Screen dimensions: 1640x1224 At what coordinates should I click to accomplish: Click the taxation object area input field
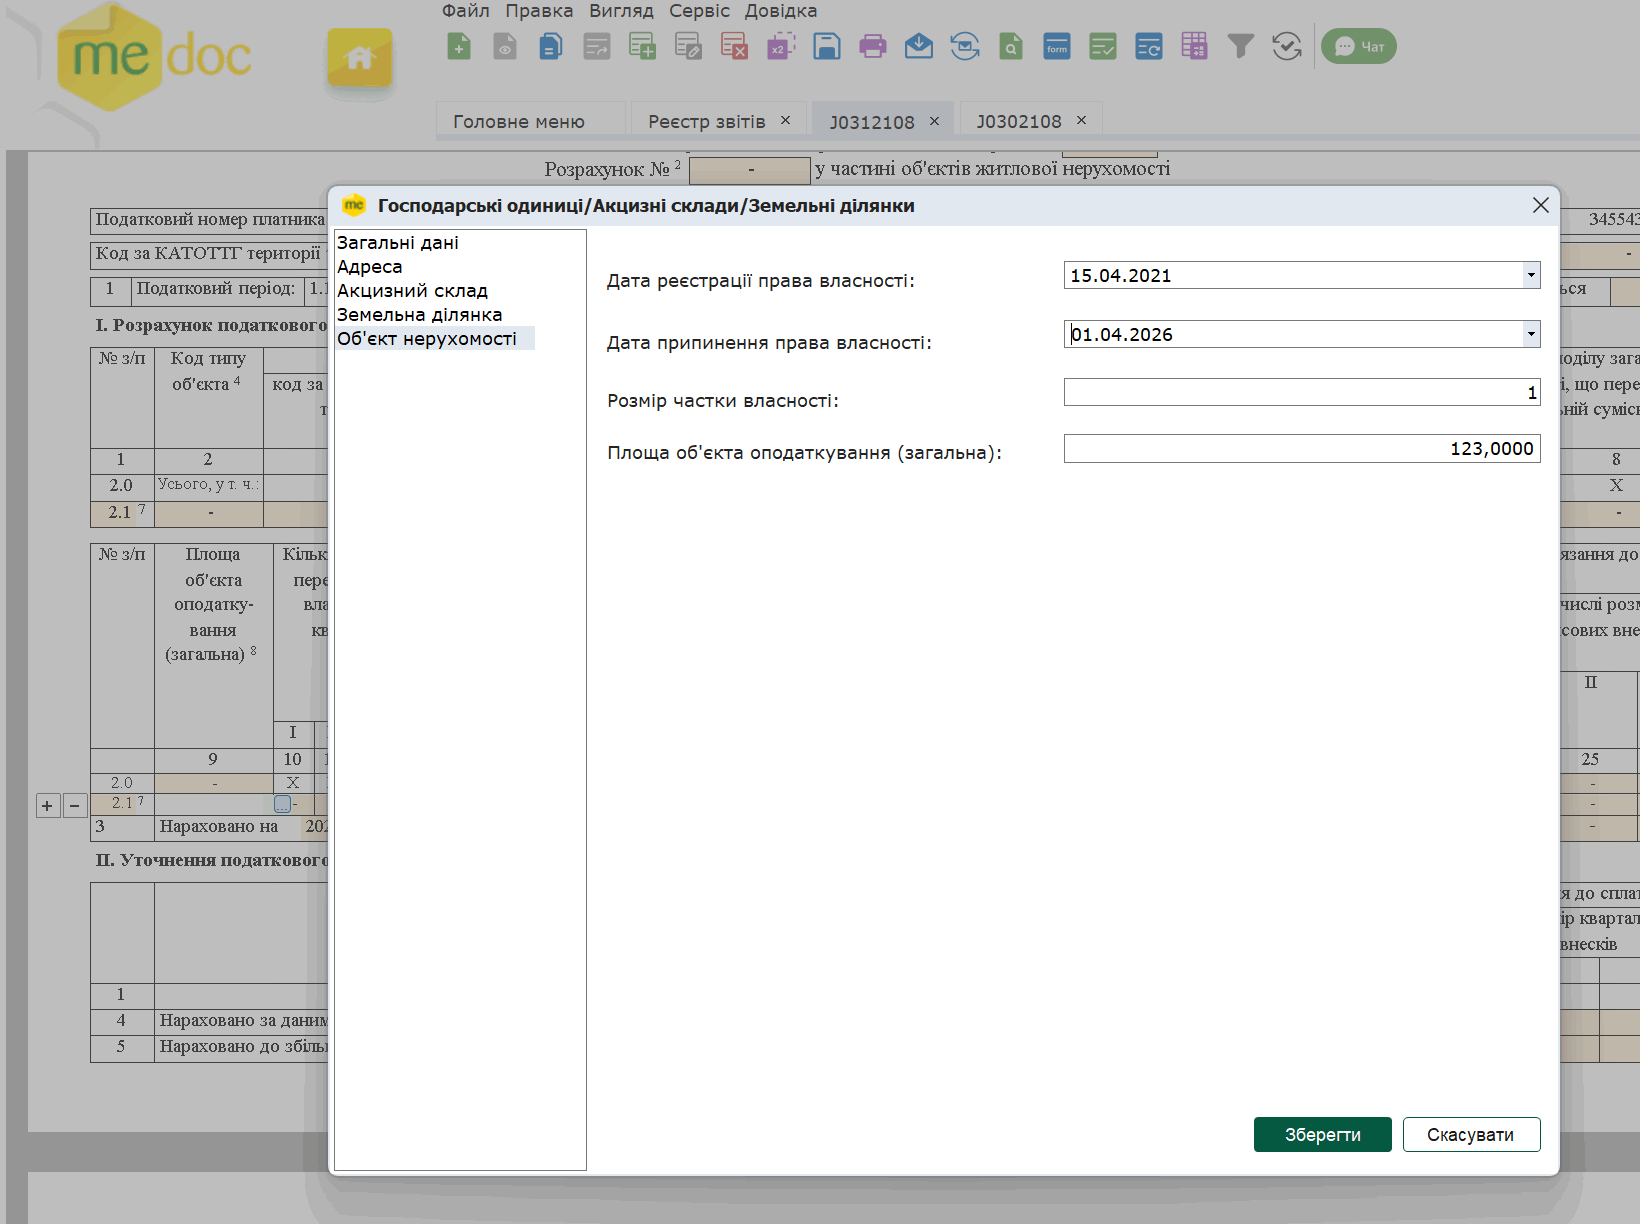pos(1300,449)
